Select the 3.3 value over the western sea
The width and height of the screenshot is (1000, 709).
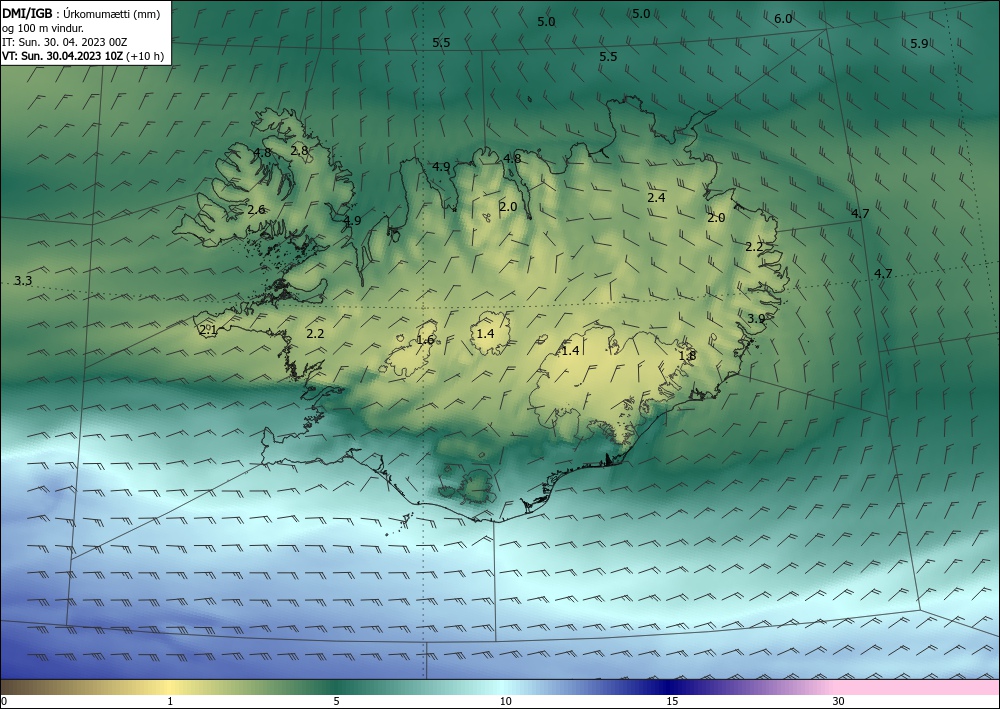pyautogui.click(x=23, y=281)
